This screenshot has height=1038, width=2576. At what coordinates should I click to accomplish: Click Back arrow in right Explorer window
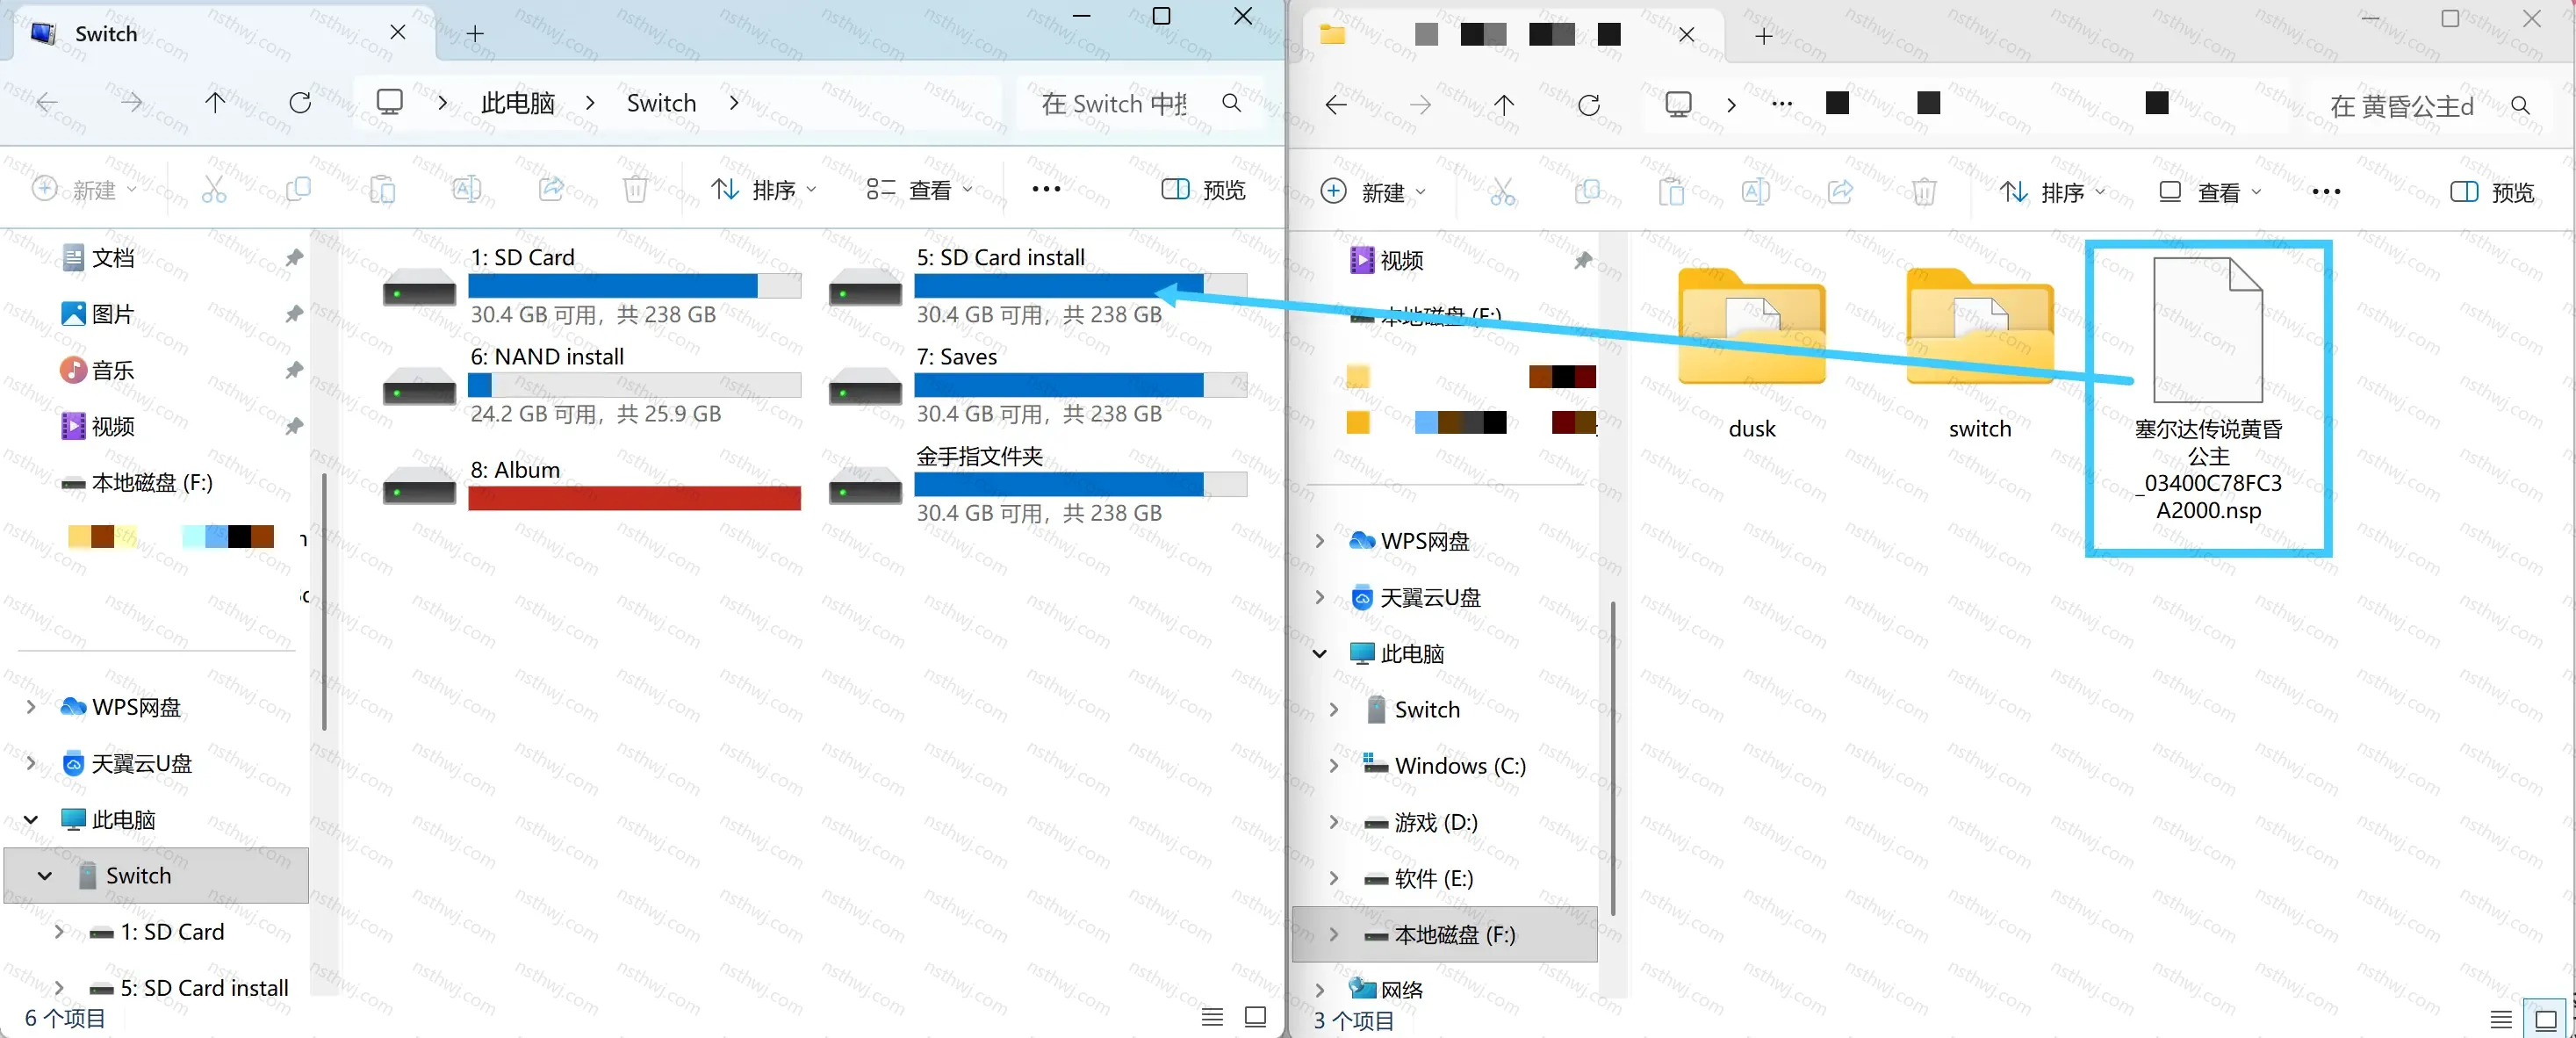[x=1336, y=105]
